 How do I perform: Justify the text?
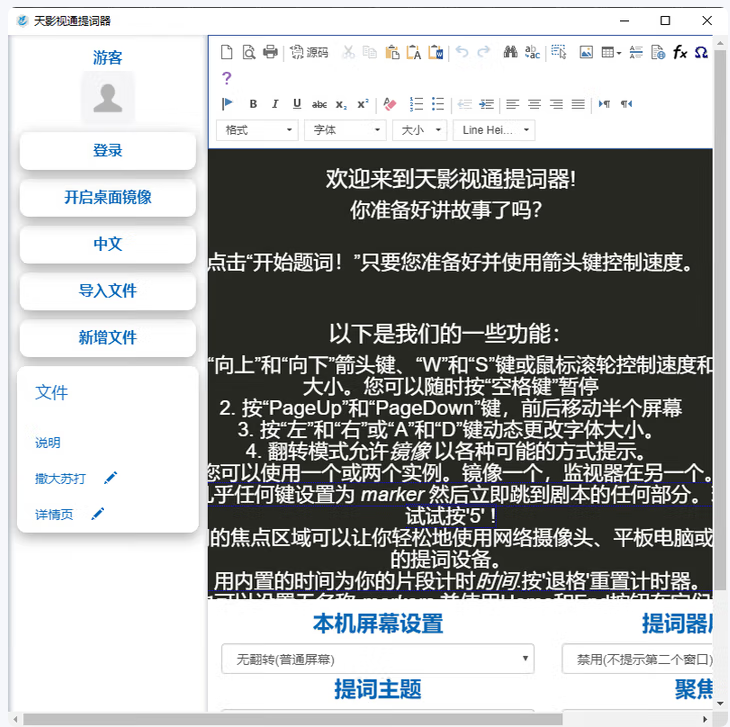[578, 104]
